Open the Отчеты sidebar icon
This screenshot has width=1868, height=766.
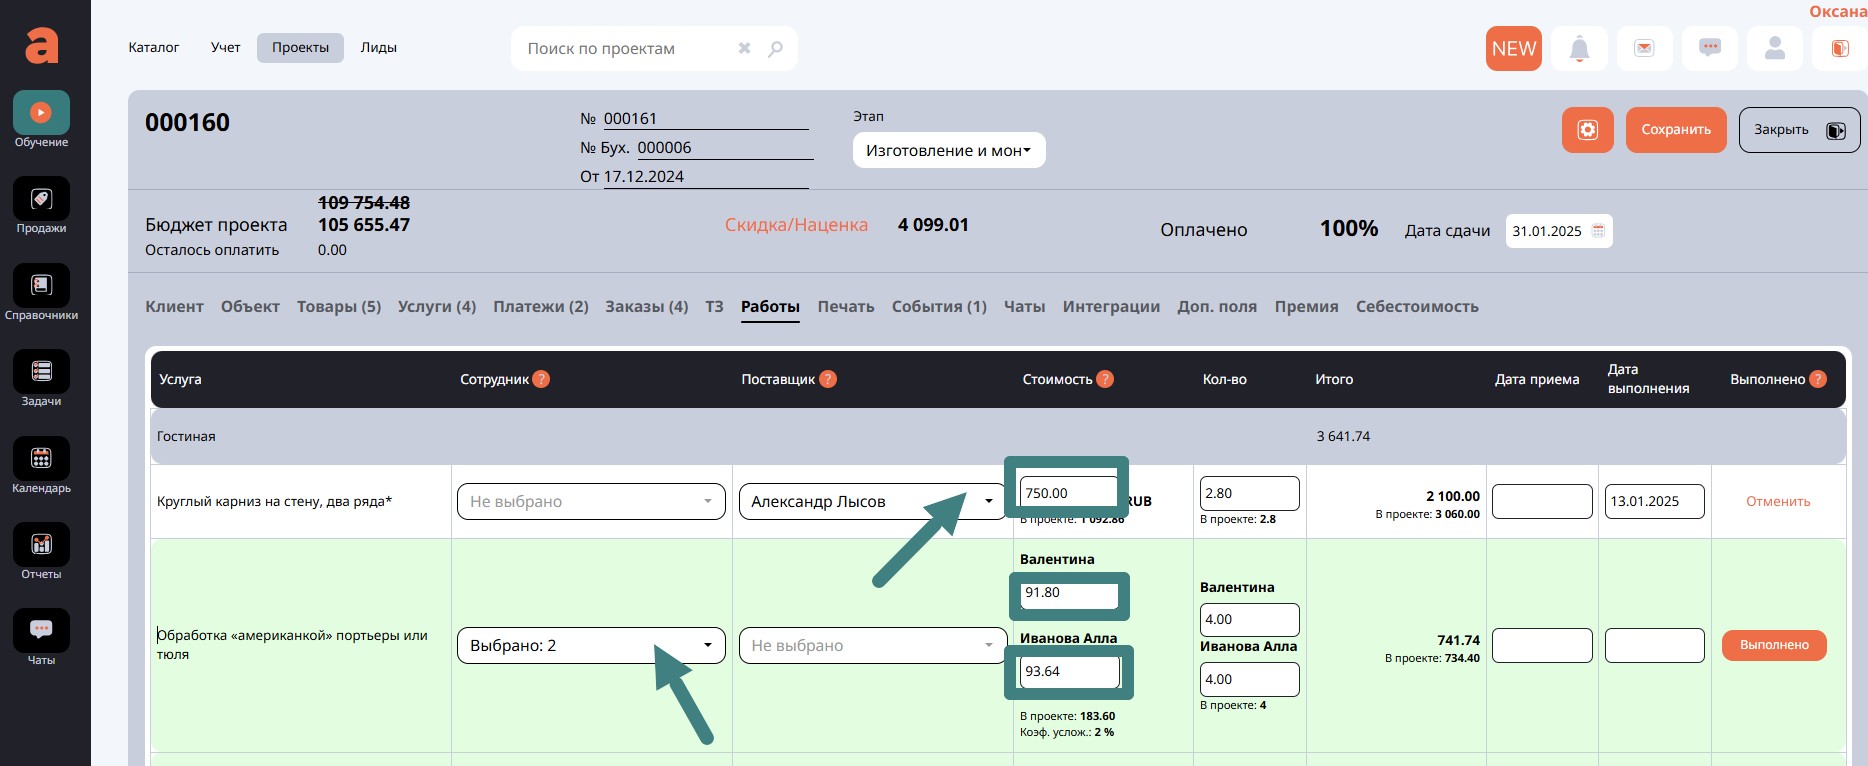(x=41, y=545)
